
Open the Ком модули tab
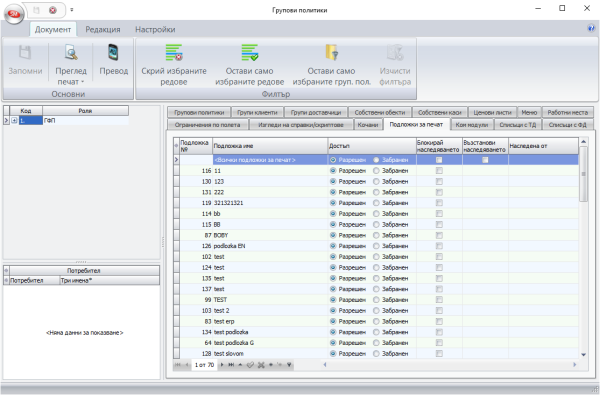tap(471, 125)
